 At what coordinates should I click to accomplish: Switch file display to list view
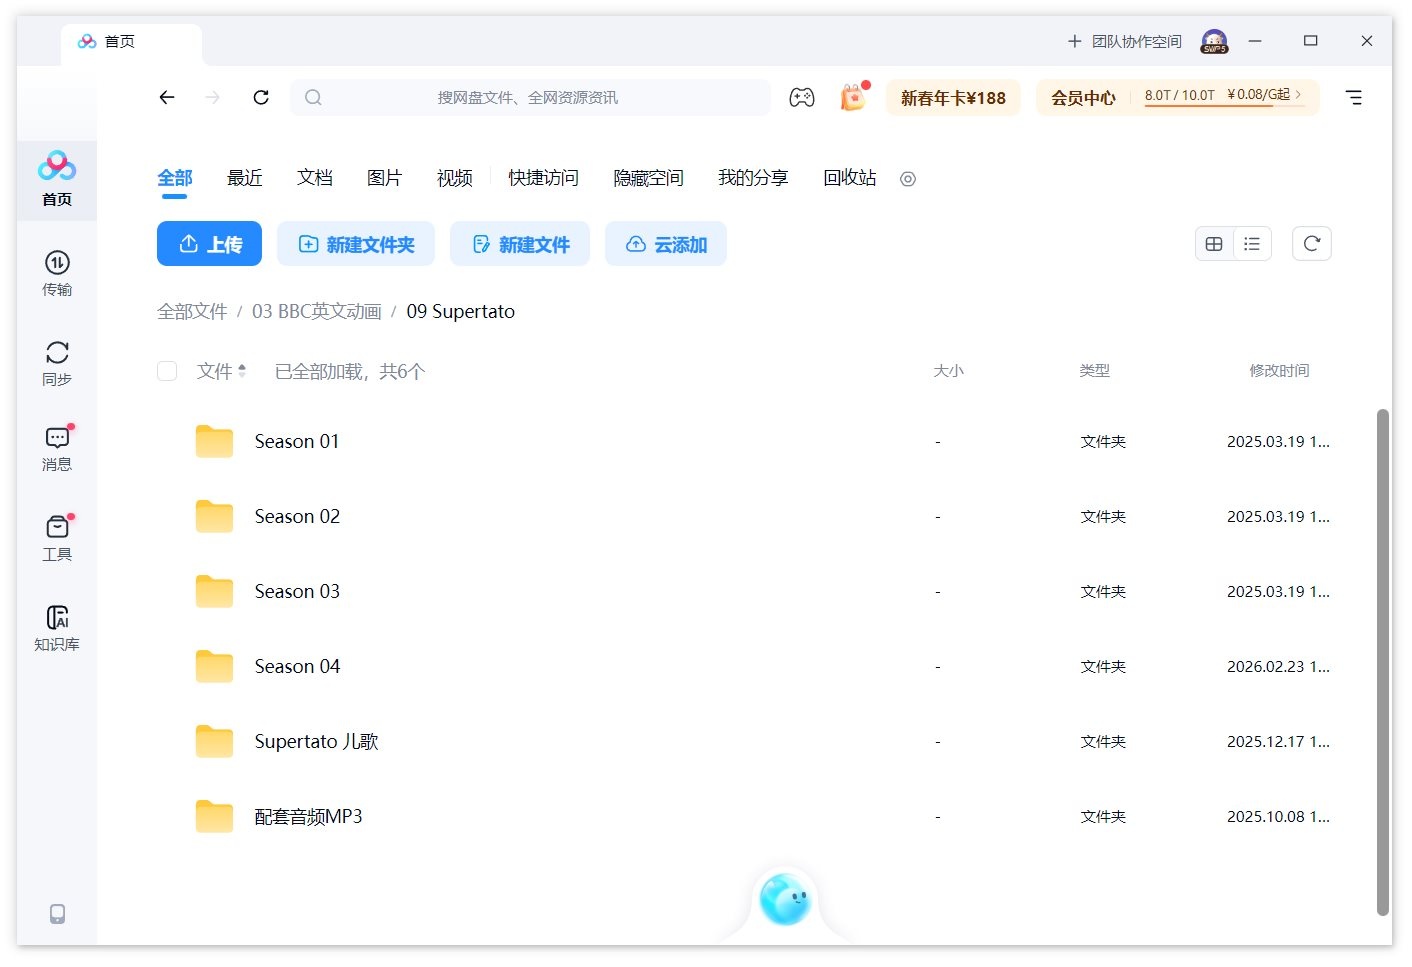(1252, 243)
